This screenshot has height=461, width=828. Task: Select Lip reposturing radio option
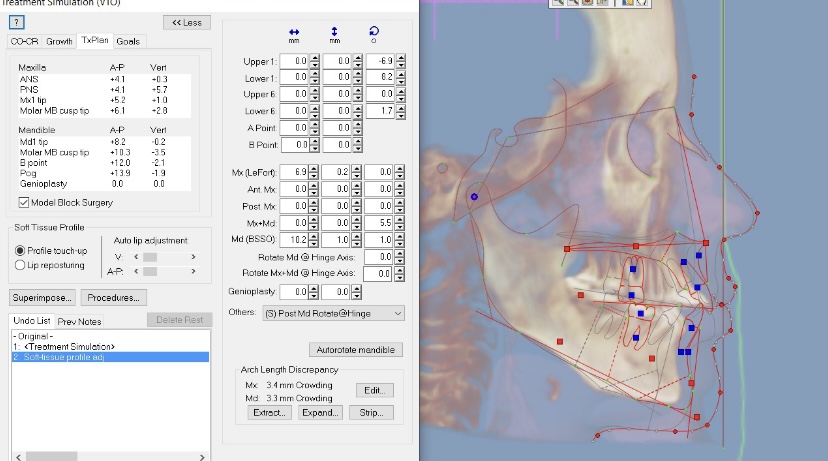(20, 265)
